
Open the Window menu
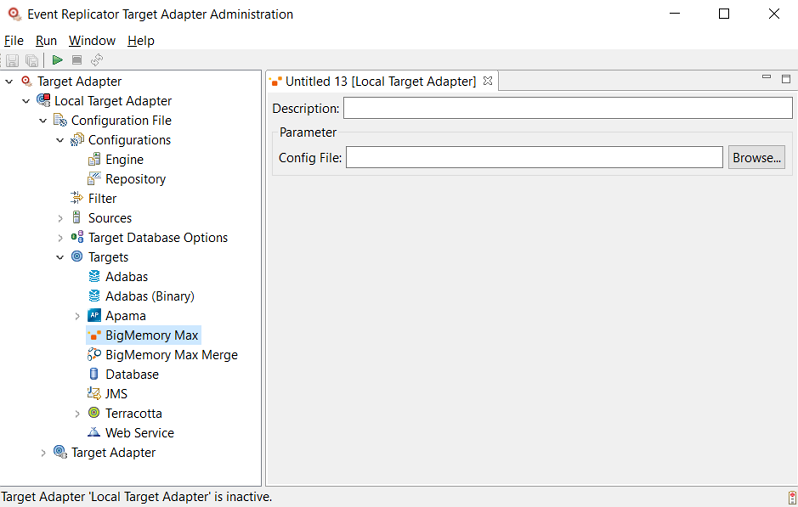pos(92,41)
